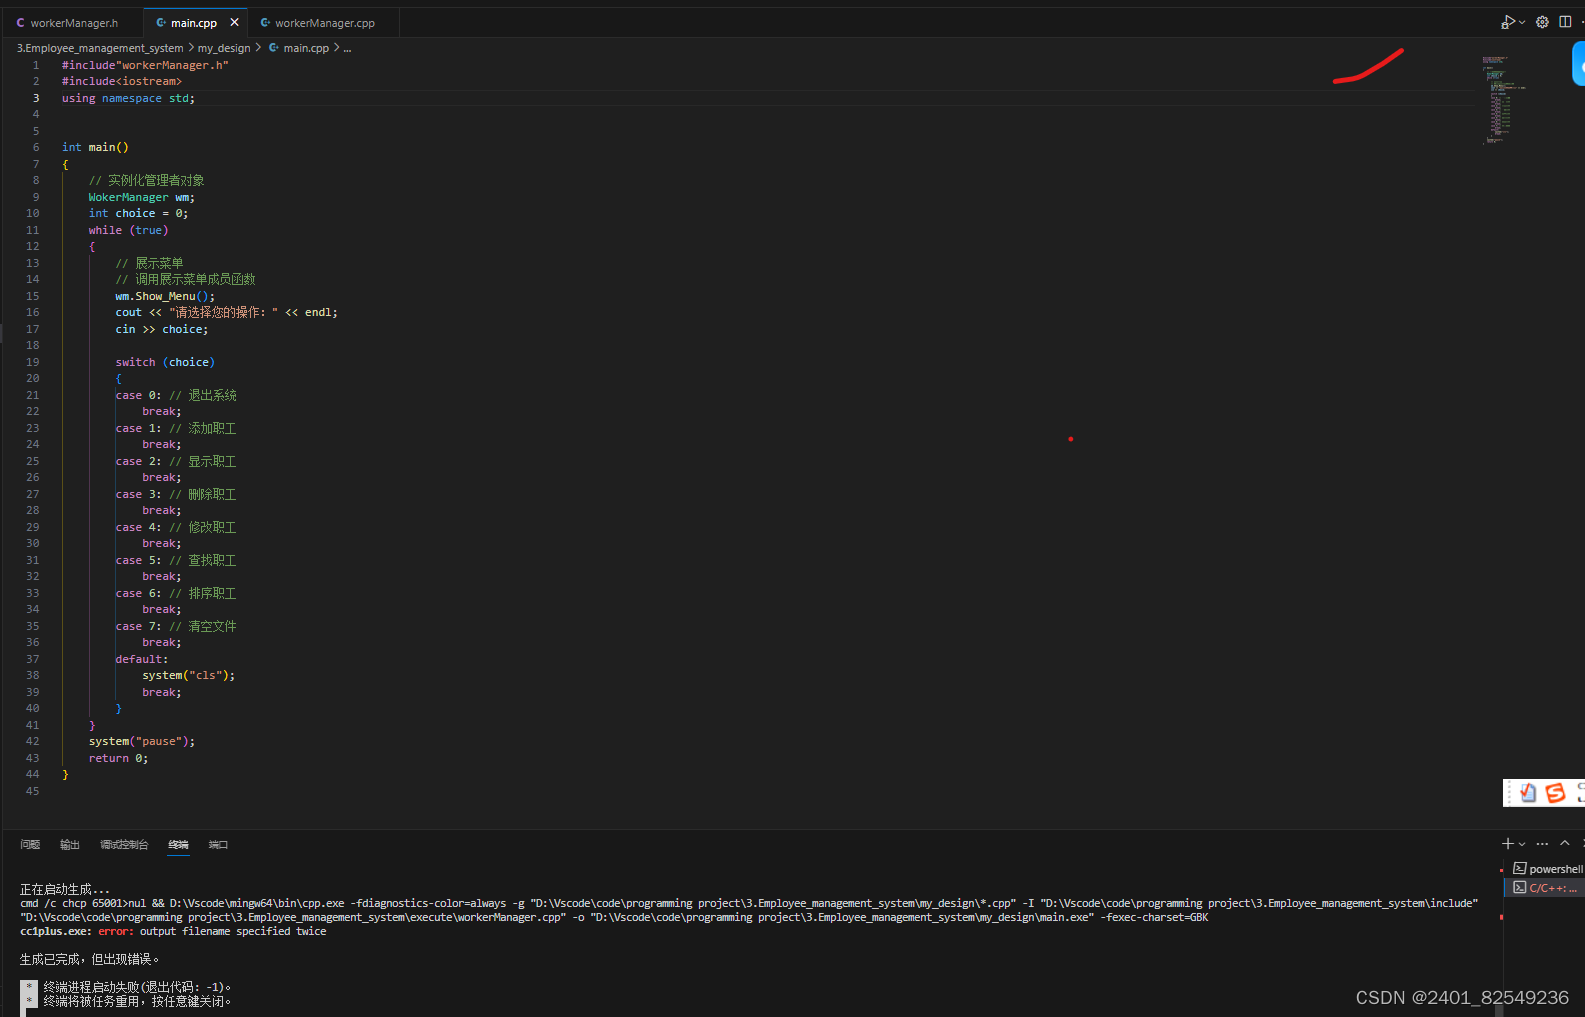Click line number 19 in the gutter

click(33, 362)
